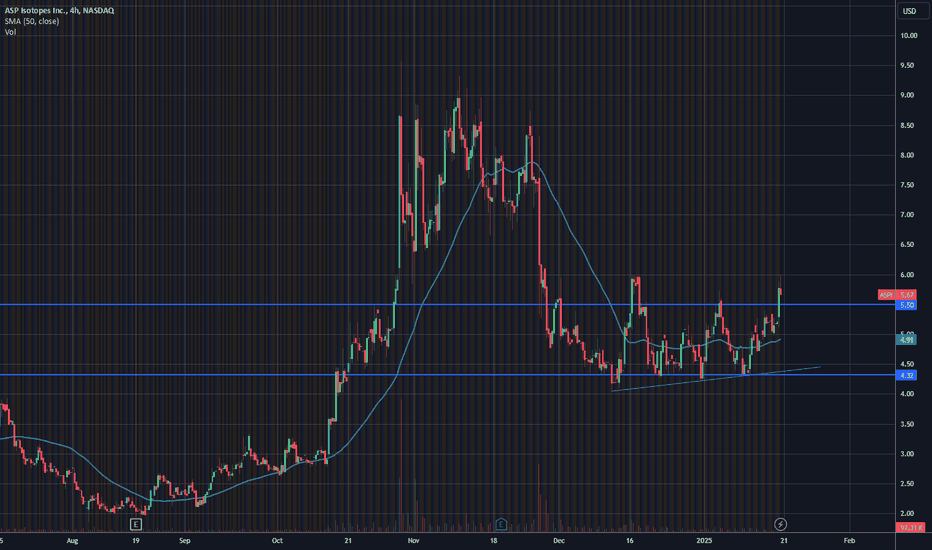This screenshot has height=550, width=932.
Task: Click the 8.00 price axis label
Action: pyautogui.click(x=907, y=155)
